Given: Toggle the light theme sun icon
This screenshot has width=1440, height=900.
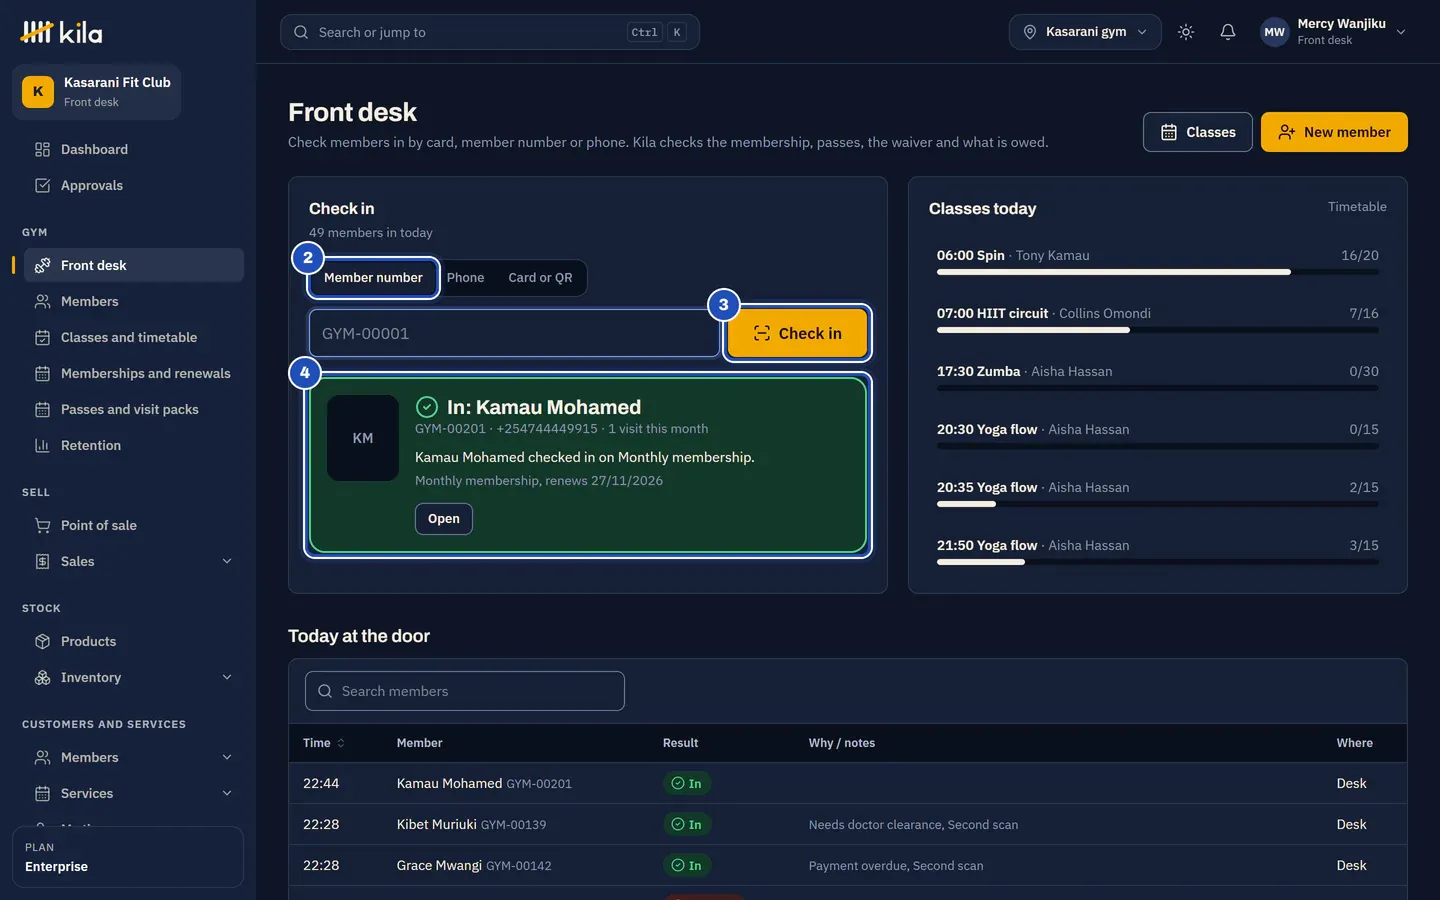Looking at the screenshot, I should [x=1186, y=32].
